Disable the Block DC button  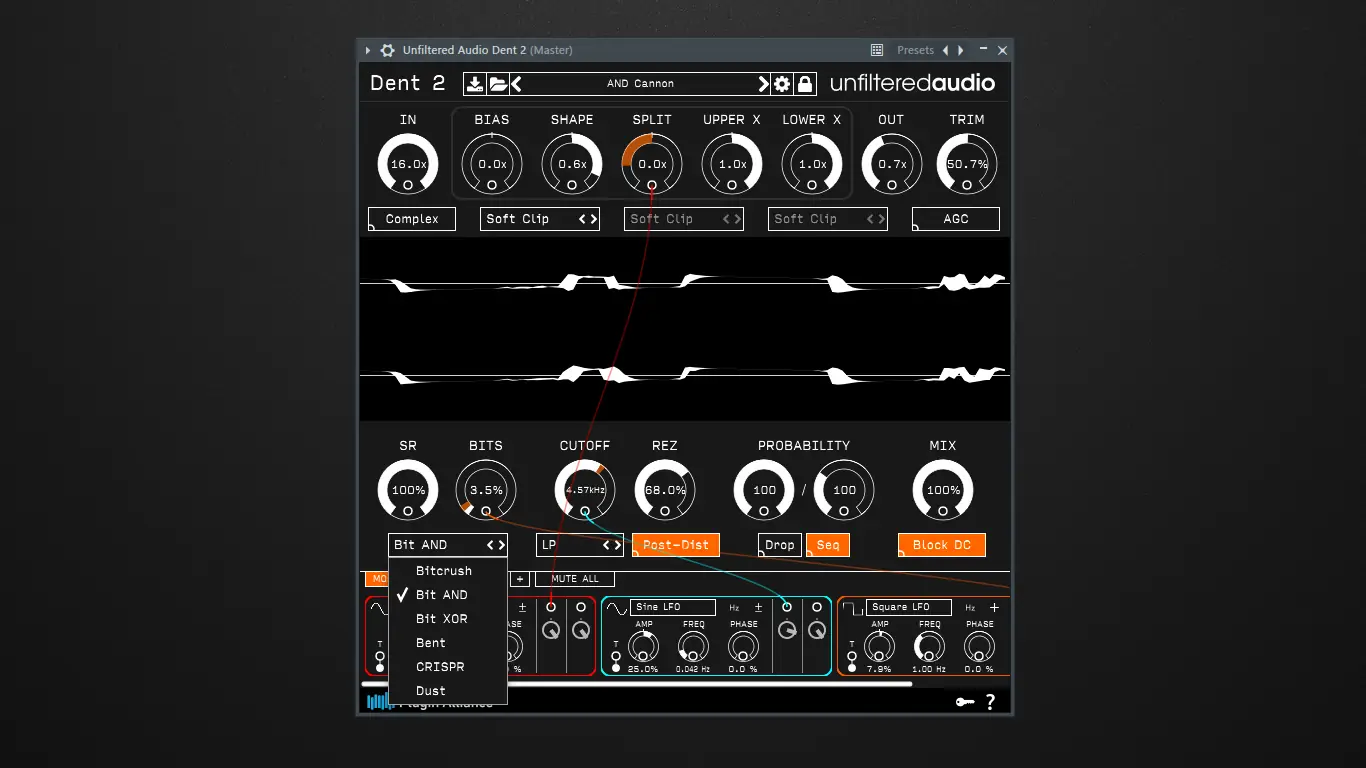[x=942, y=545]
